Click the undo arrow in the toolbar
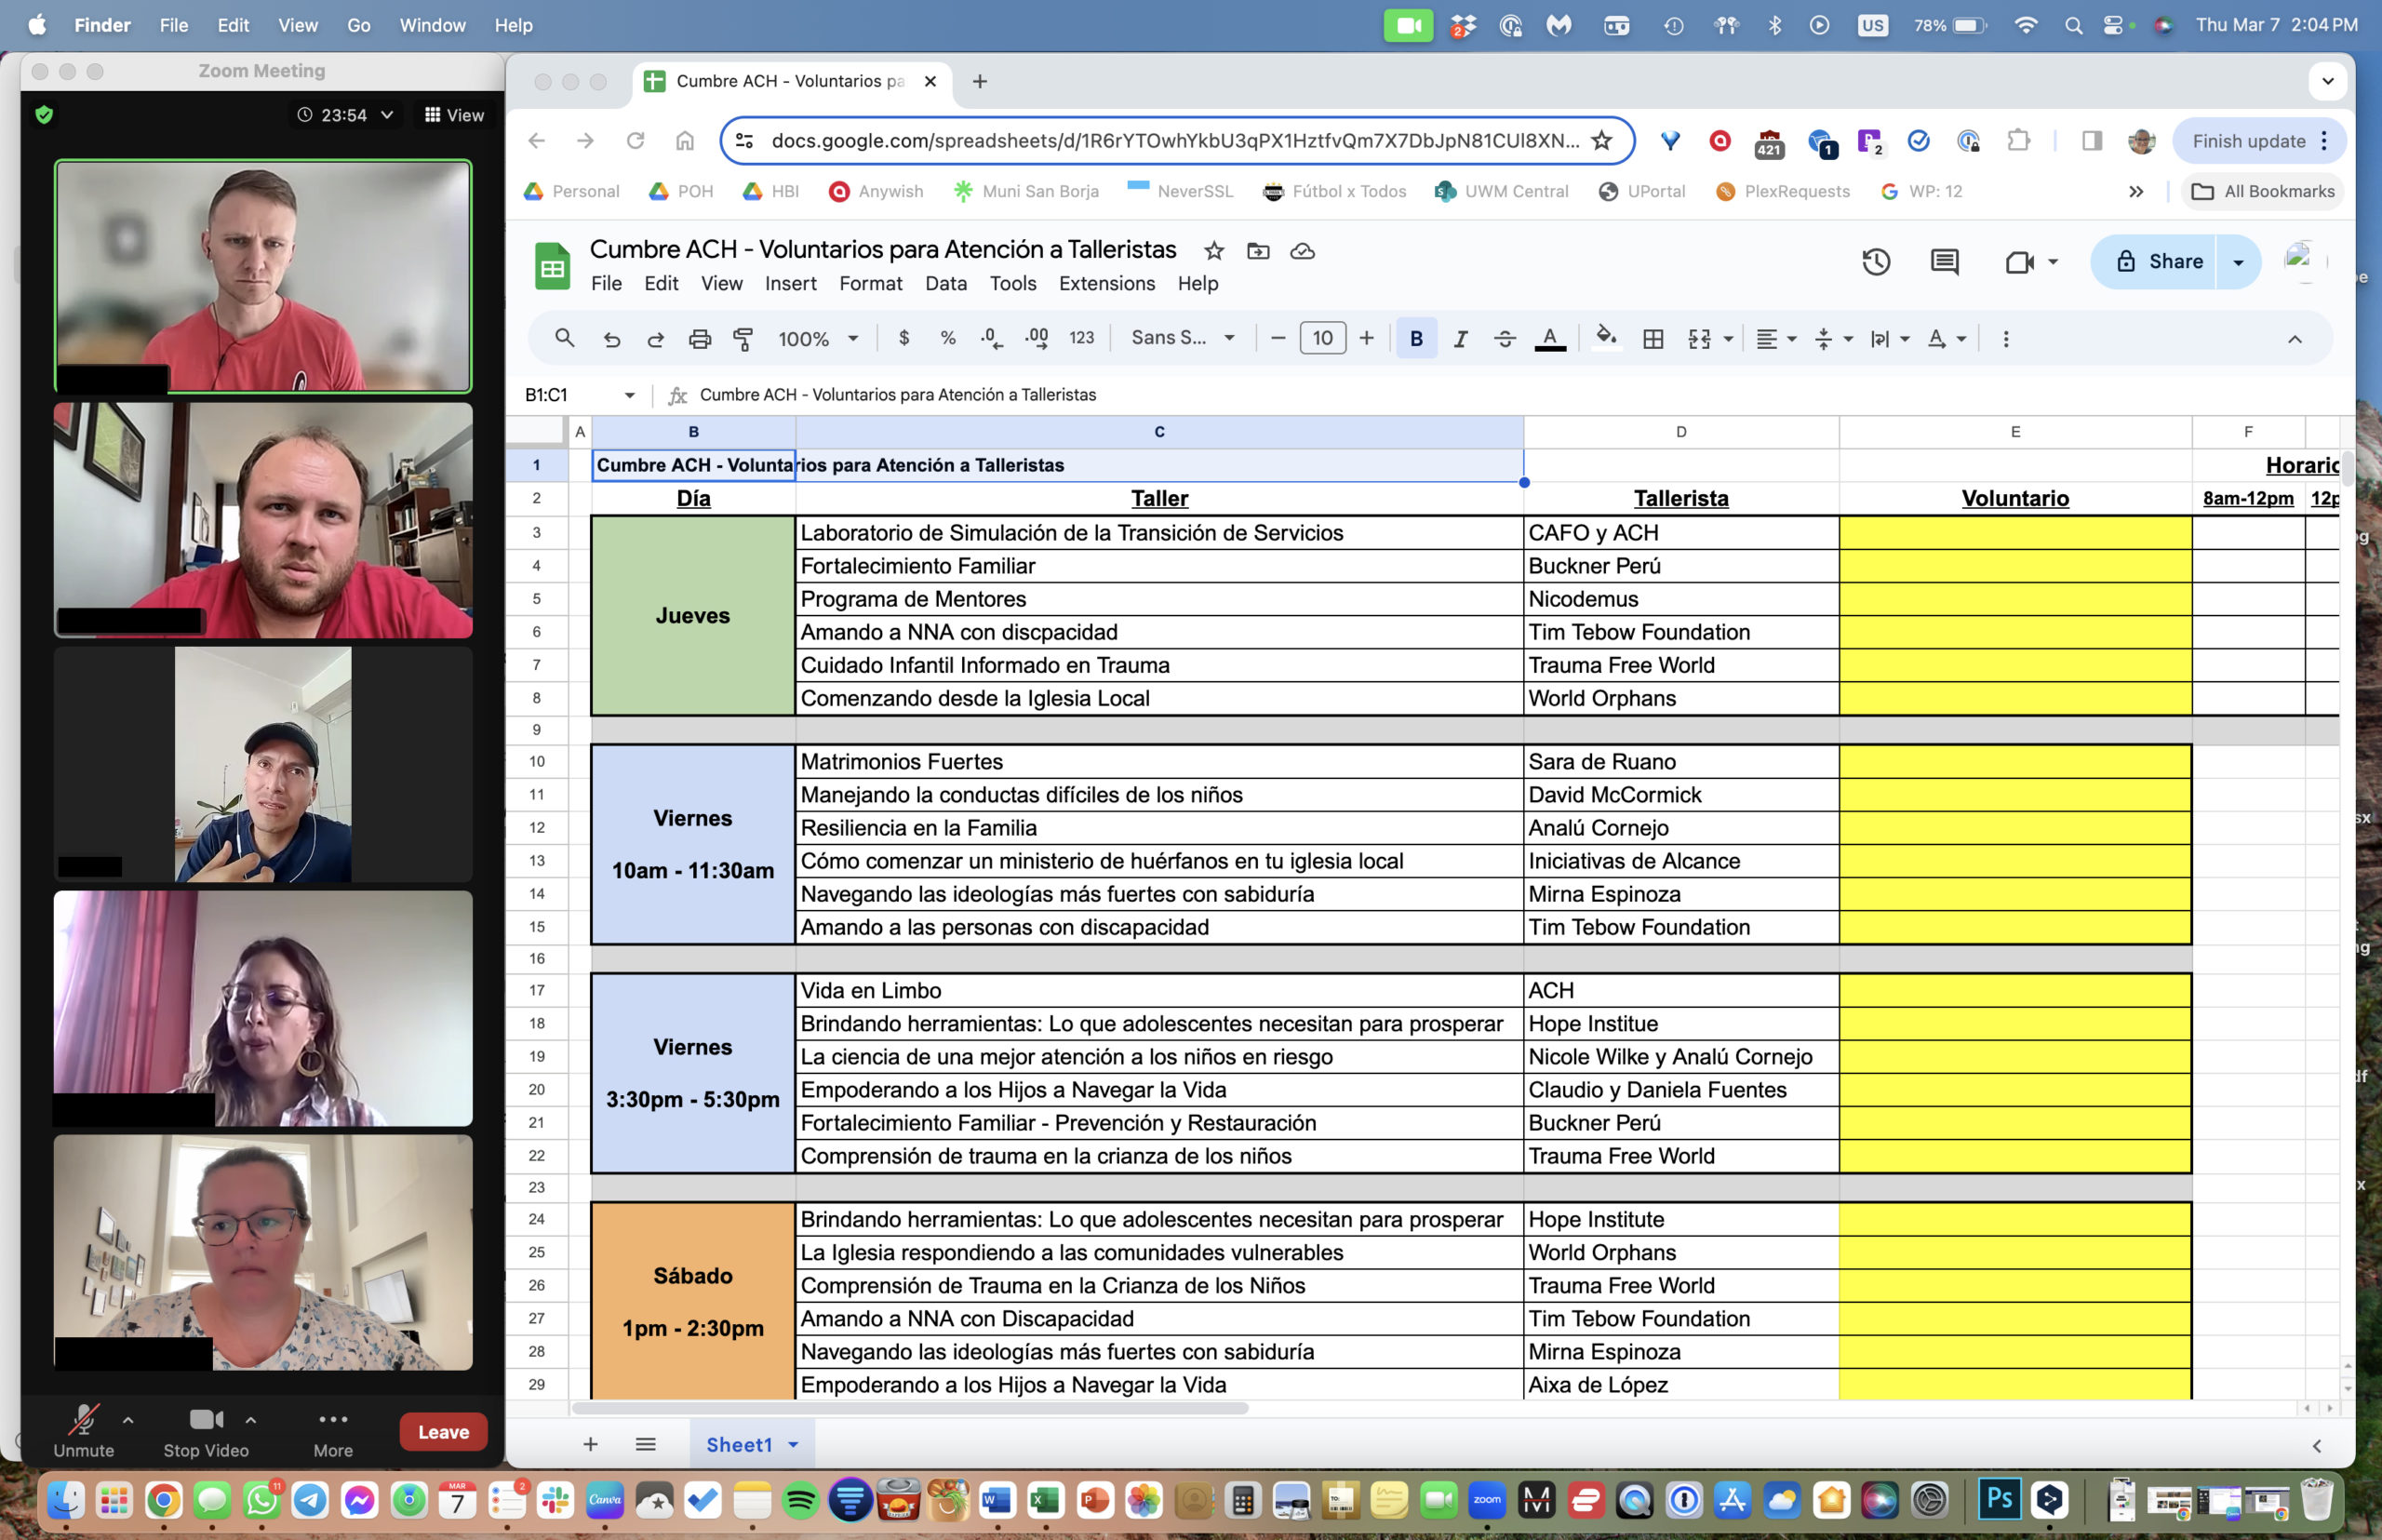2382x1540 pixels. [612, 339]
